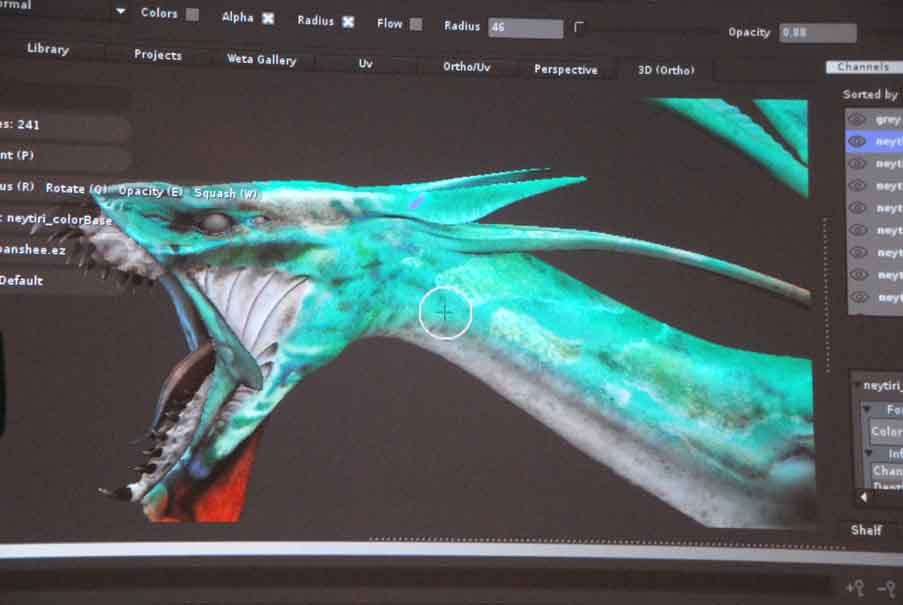Click the 'Sorted by' label above the channel list
The height and width of the screenshot is (605, 903).
[x=871, y=94]
